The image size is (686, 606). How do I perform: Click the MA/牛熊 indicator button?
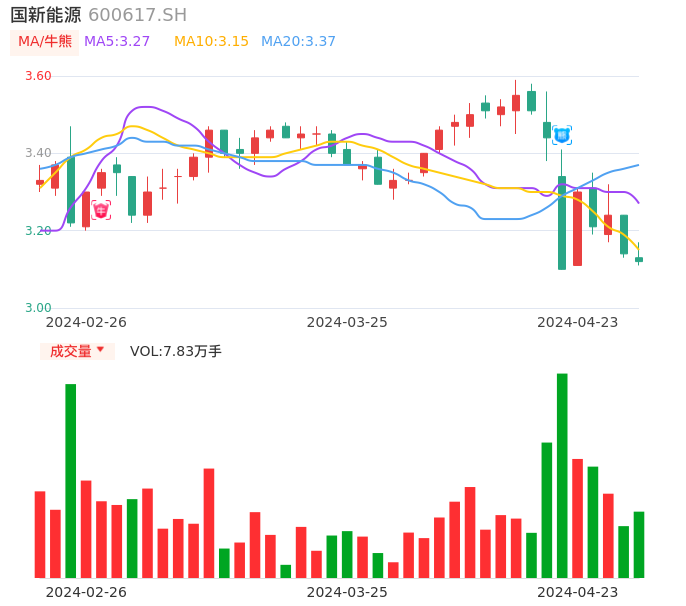click(44, 42)
